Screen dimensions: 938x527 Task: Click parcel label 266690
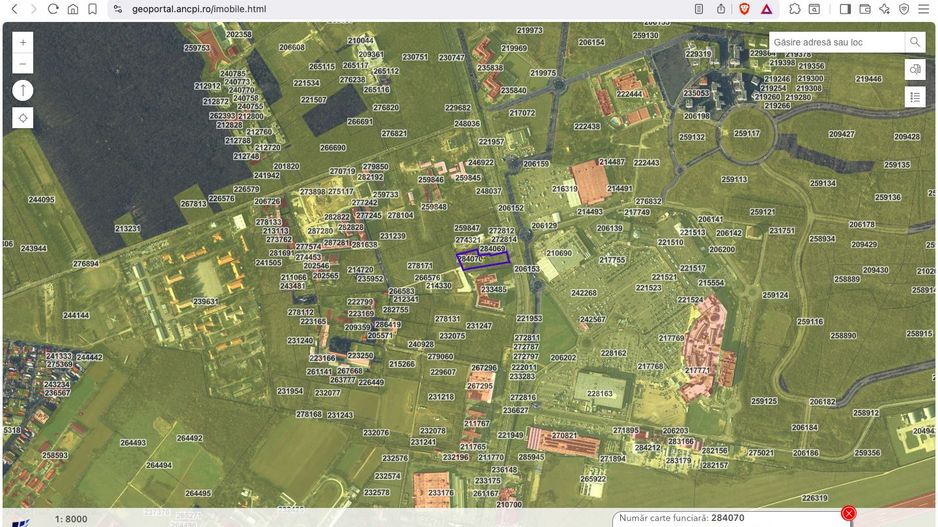point(333,147)
